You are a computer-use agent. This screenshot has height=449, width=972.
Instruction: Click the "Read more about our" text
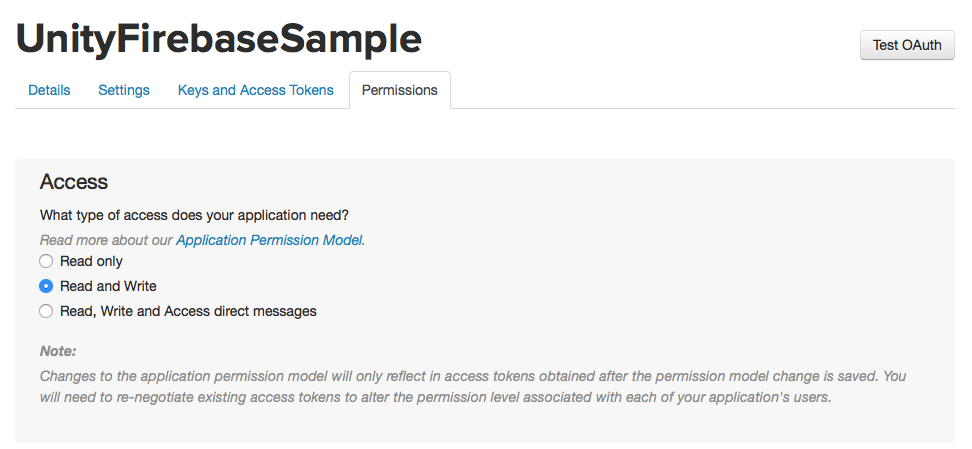[106, 240]
